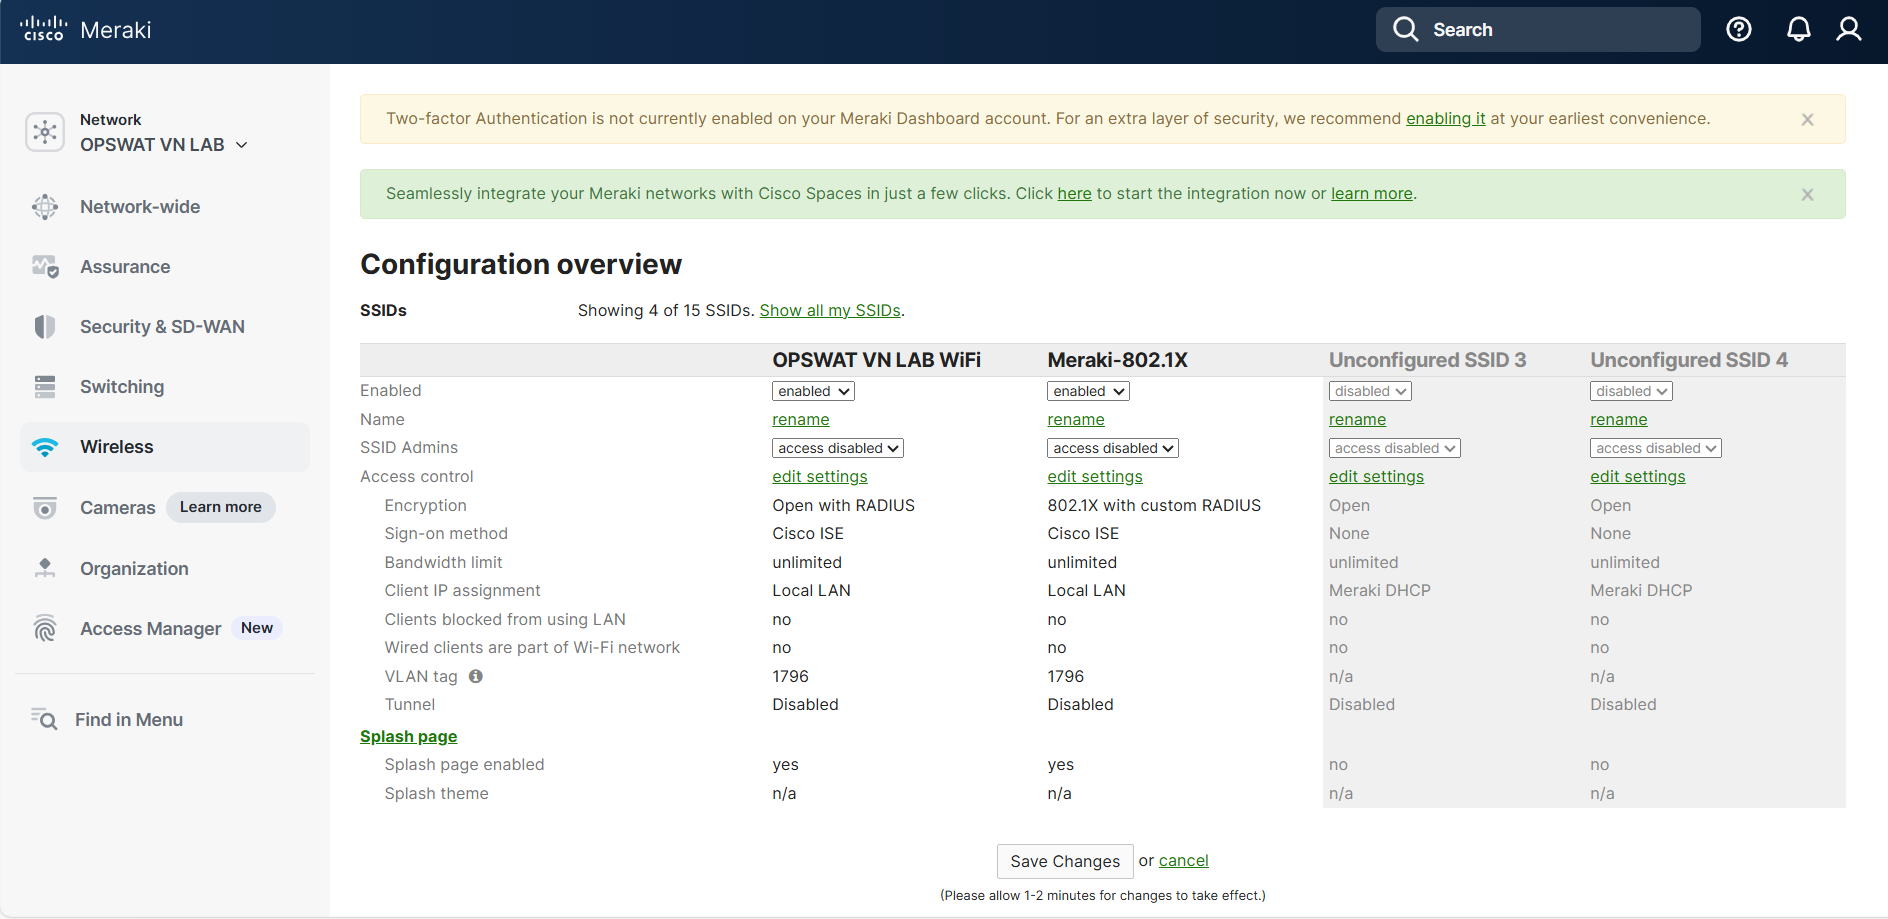Open the user account profile icon
This screenshot has width=1888, height=919.
click(1849, 30)
